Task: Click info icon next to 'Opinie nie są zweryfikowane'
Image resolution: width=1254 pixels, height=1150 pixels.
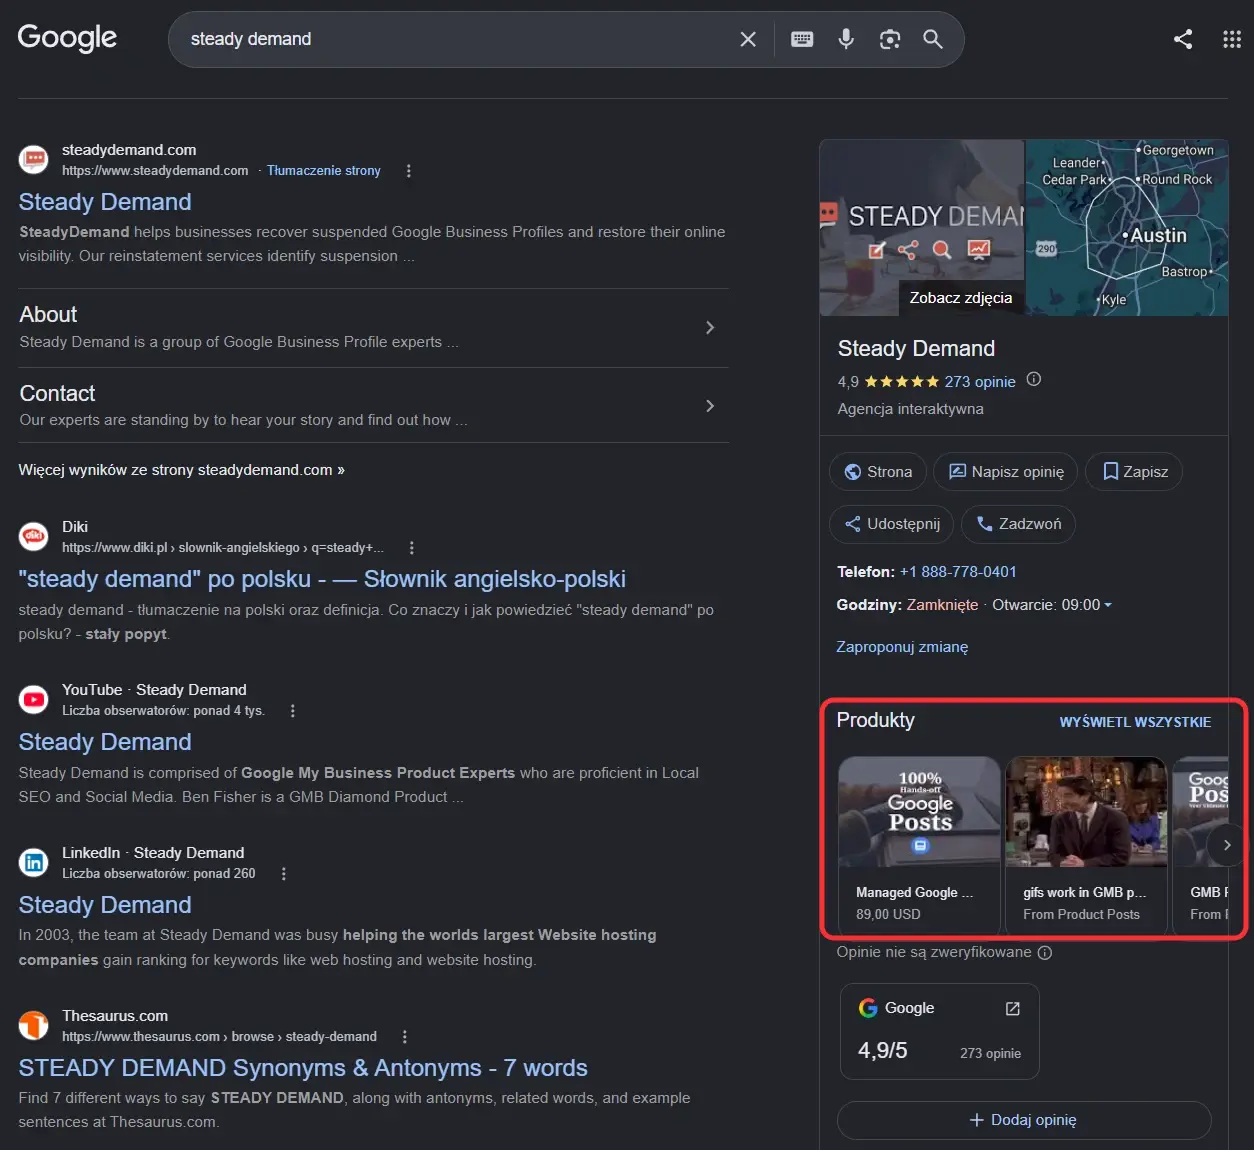Action: [1045, 953]
